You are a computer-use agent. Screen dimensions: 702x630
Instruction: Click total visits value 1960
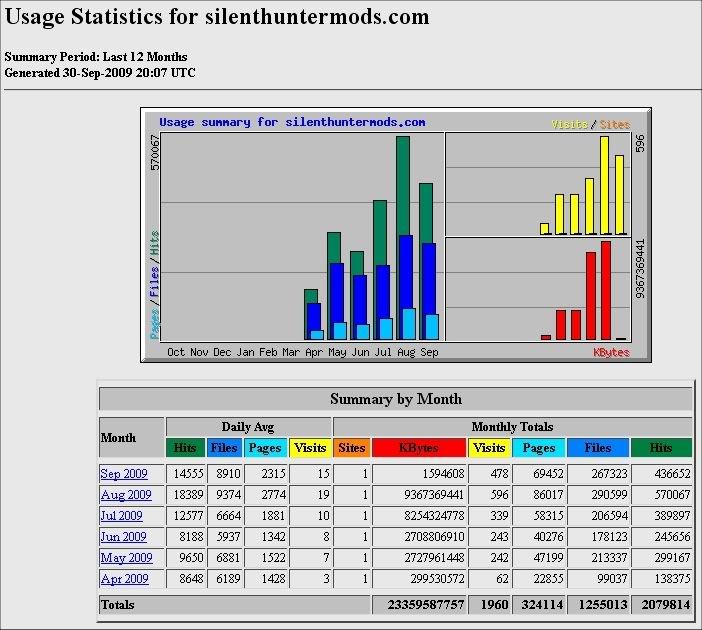(494, 605)
